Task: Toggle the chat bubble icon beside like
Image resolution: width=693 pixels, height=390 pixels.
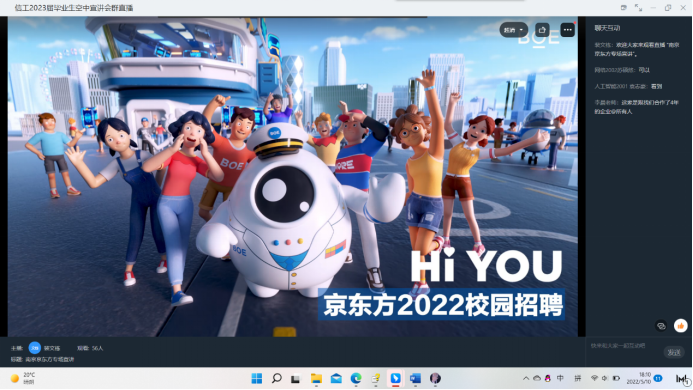Action: (661, 326)
